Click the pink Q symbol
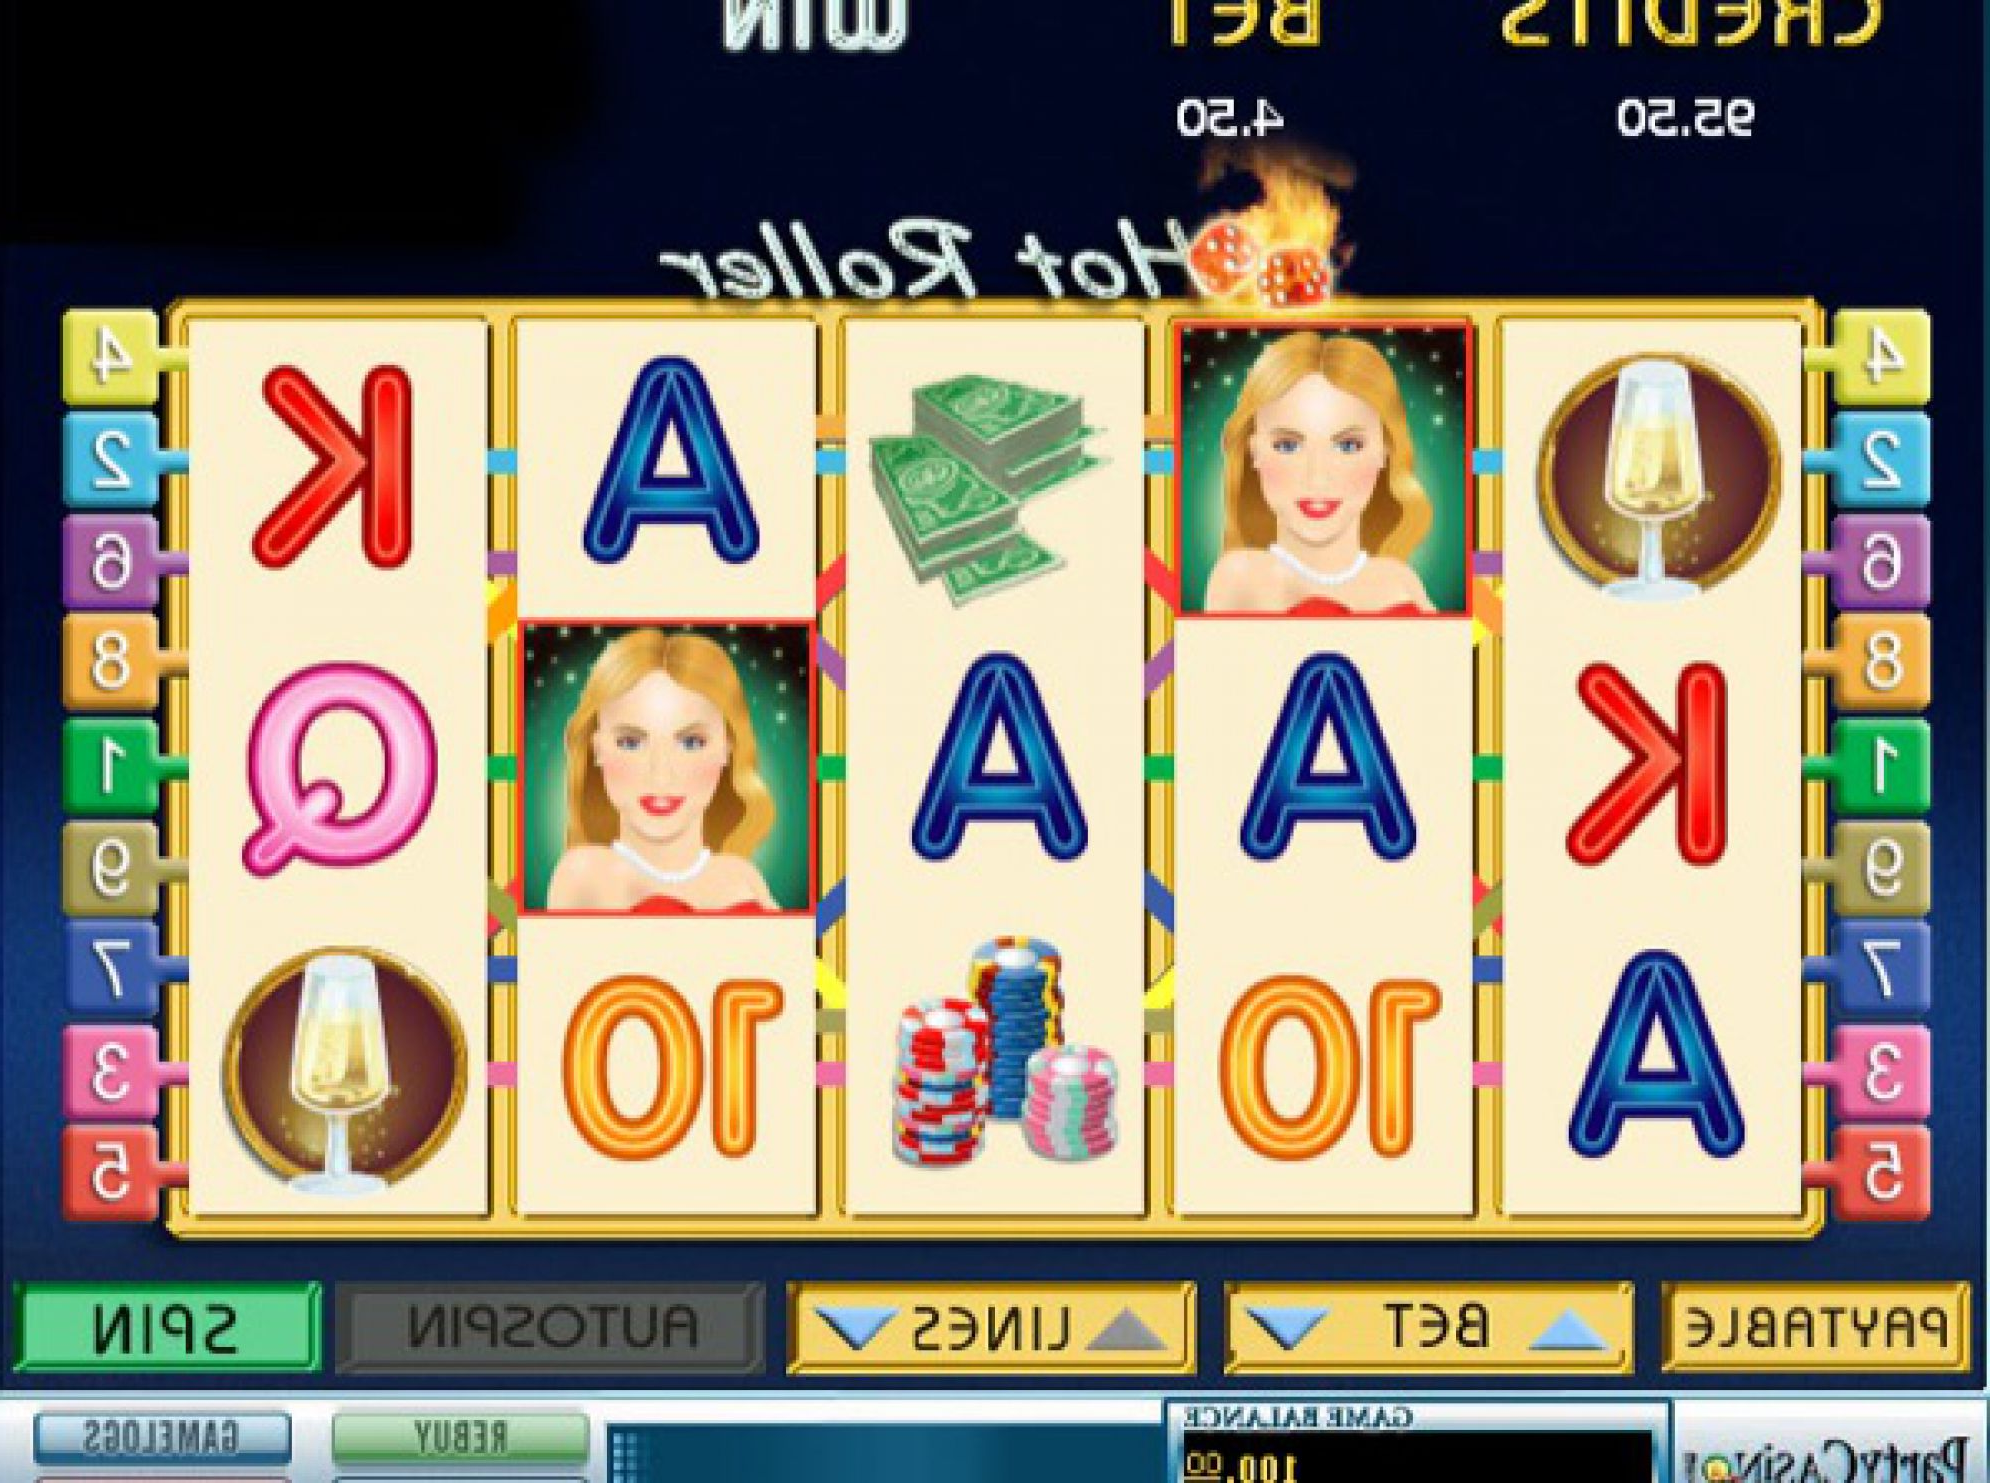The height and width of the screenshot is (1483, 1990). (340, 768)
